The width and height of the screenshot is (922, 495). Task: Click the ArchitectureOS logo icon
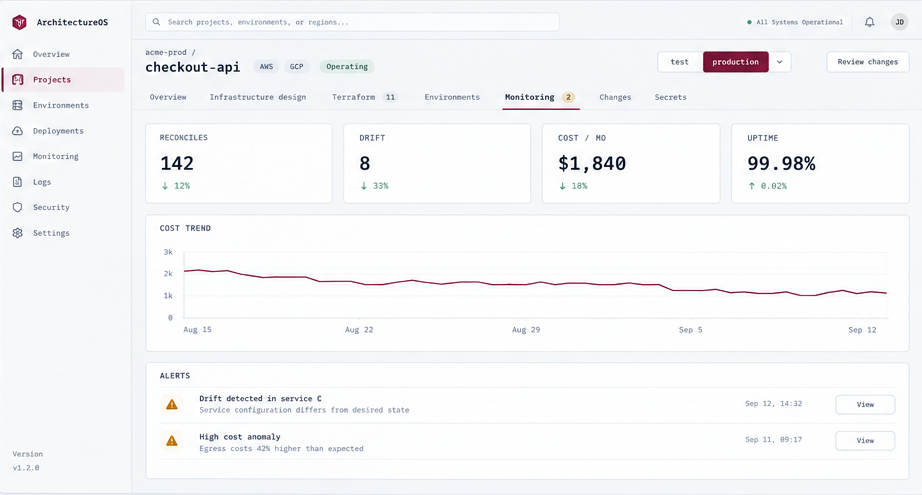click(19, 22)
